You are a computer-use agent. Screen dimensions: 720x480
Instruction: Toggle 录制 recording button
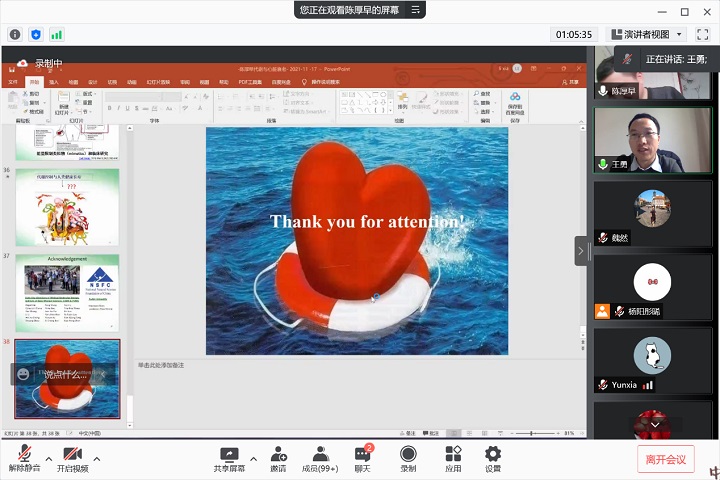point(408,458)
